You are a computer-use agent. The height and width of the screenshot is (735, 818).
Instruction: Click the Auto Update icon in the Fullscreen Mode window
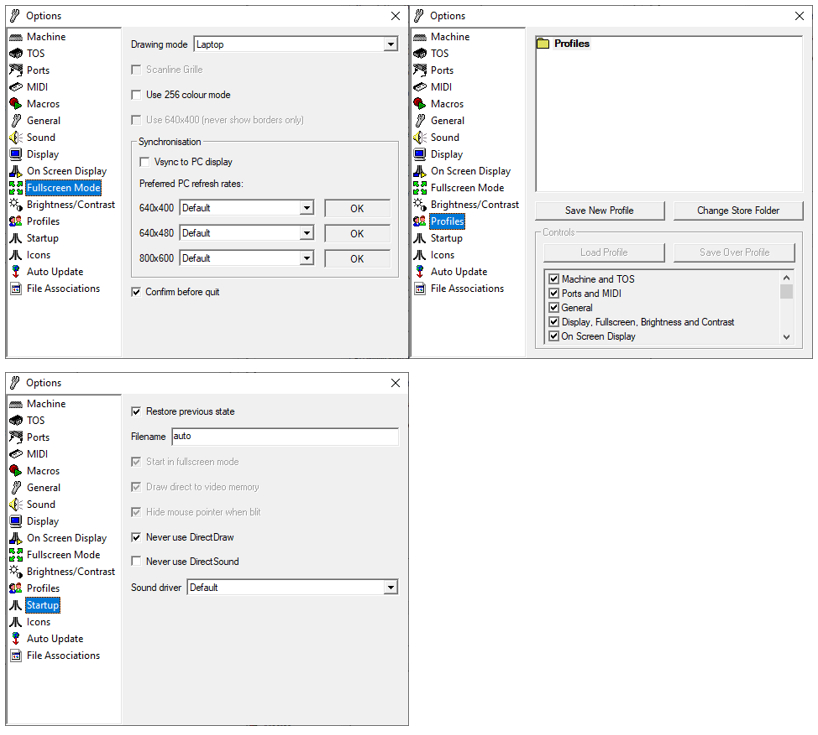tap(16, 272)
